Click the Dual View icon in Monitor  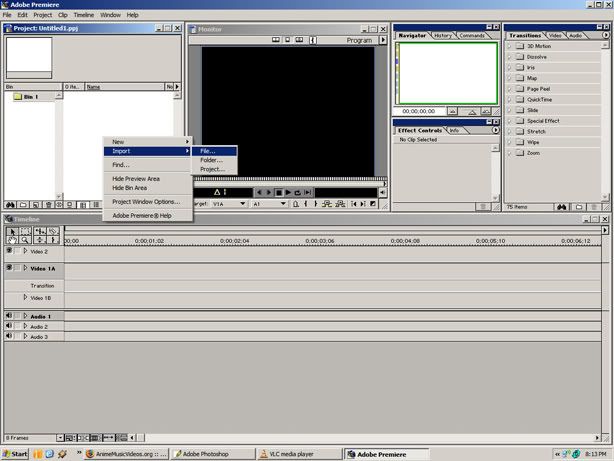click(276, 40)
